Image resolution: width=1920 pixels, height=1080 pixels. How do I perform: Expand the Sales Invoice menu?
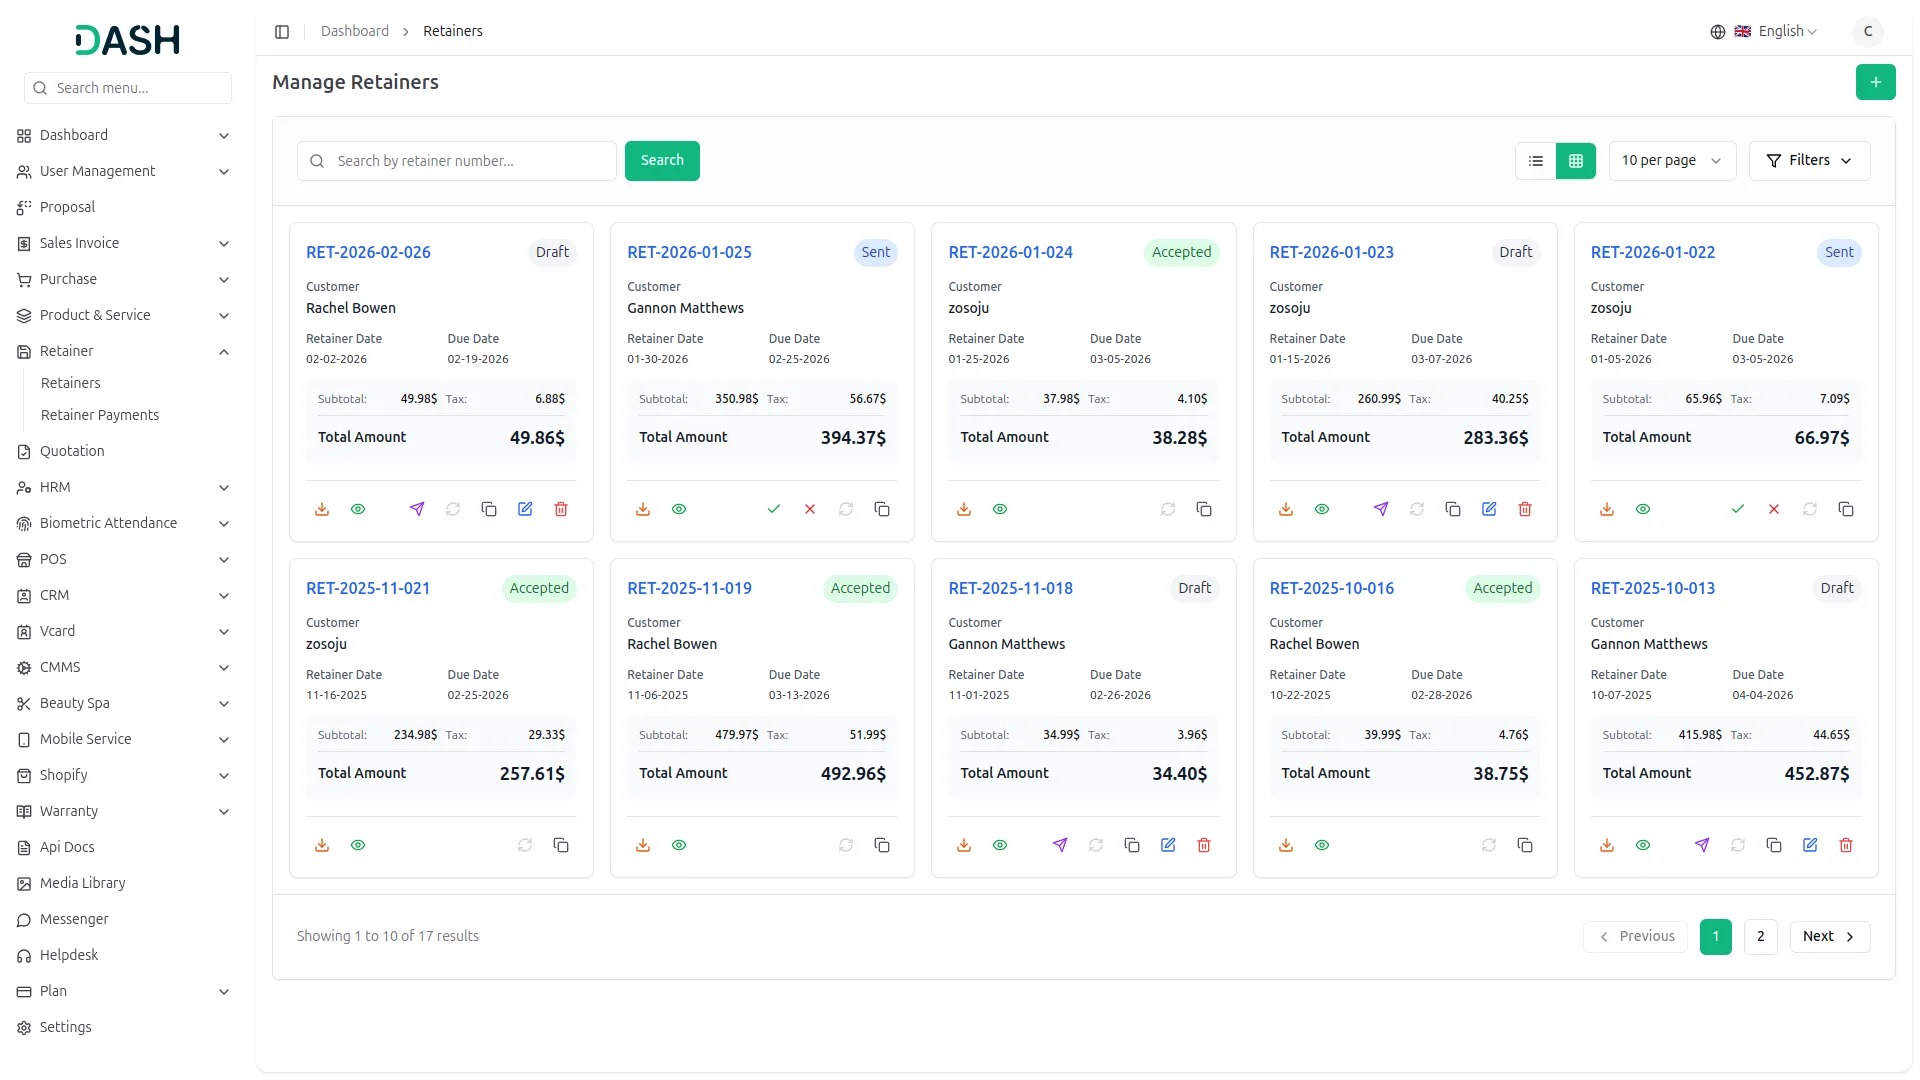123,243
